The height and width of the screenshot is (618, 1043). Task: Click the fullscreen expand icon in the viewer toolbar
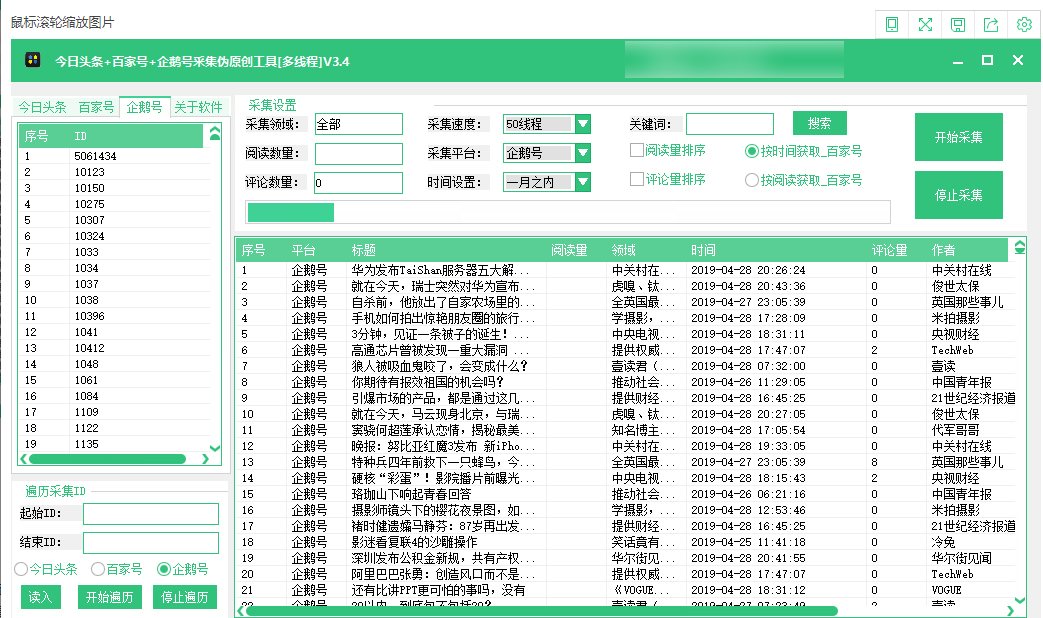(925, 25)
